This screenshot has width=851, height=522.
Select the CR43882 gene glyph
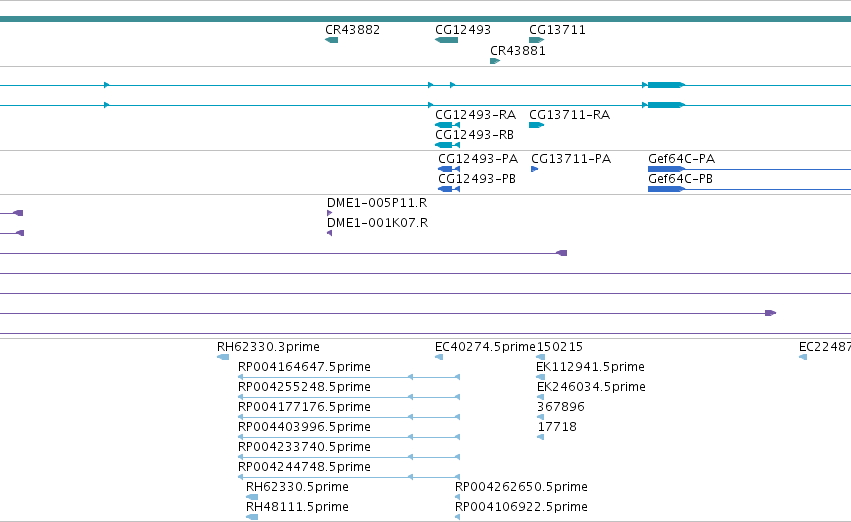[x=332, y=40]
